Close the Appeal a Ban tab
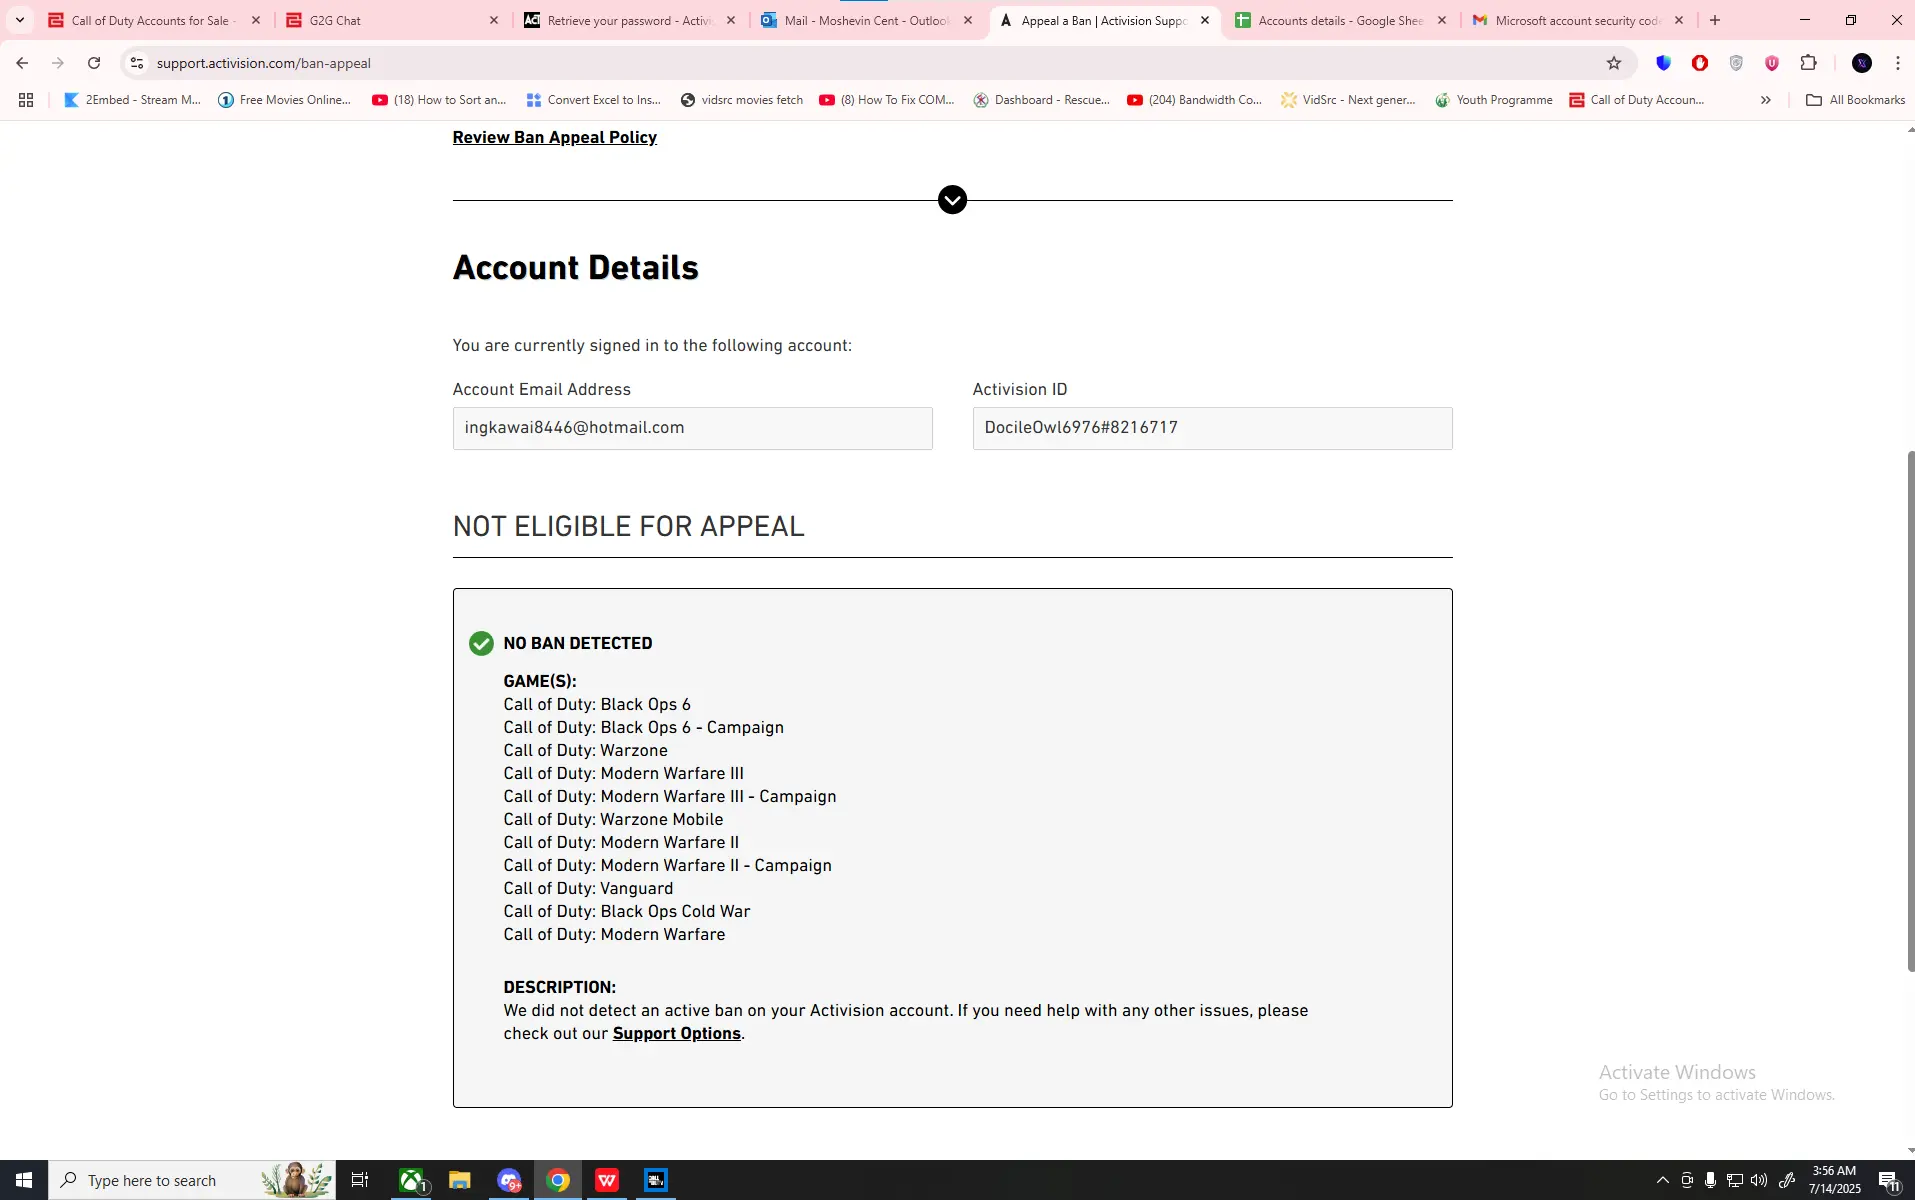 point(1205,20)
